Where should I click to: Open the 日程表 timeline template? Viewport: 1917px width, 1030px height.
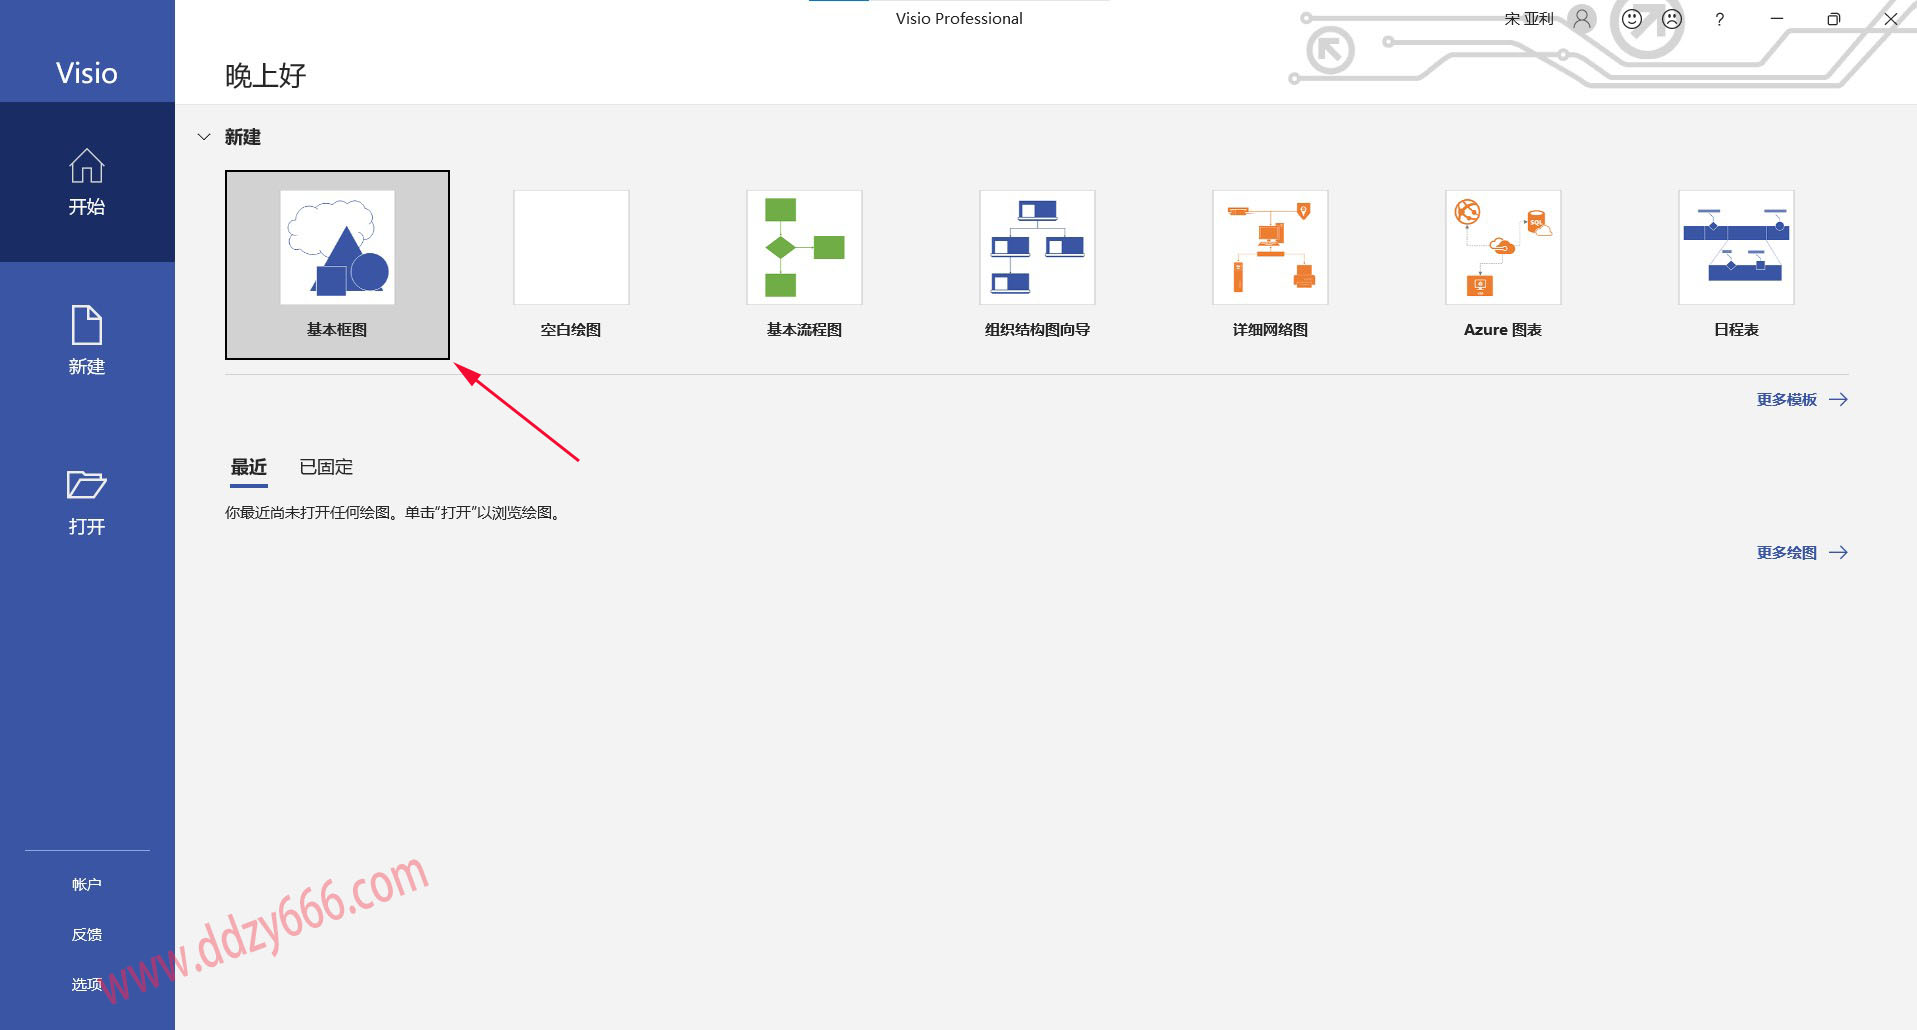point(1736,247)
